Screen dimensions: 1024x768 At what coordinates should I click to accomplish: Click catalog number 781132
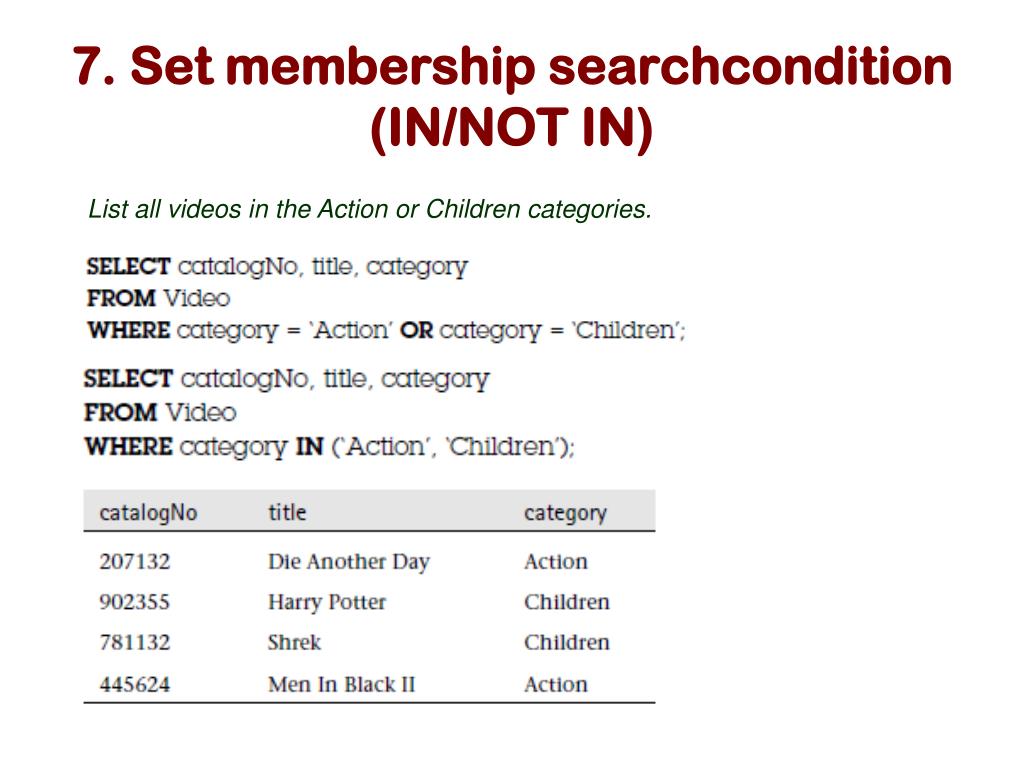(x=135, y=642)
